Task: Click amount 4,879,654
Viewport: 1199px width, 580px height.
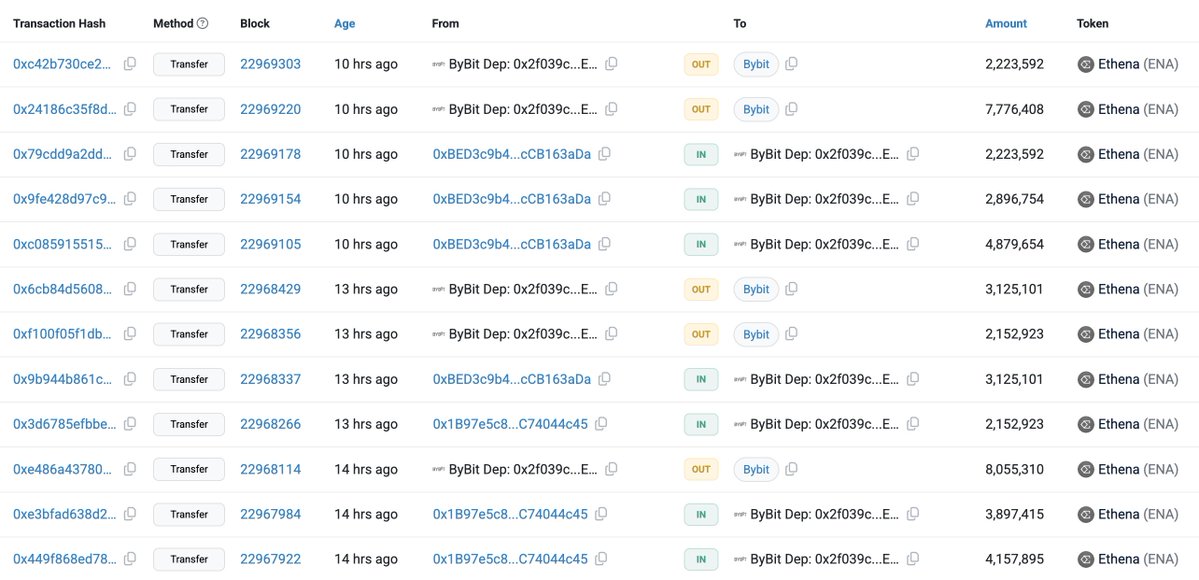Action: pyautogui.click(x=1014, y=244)
